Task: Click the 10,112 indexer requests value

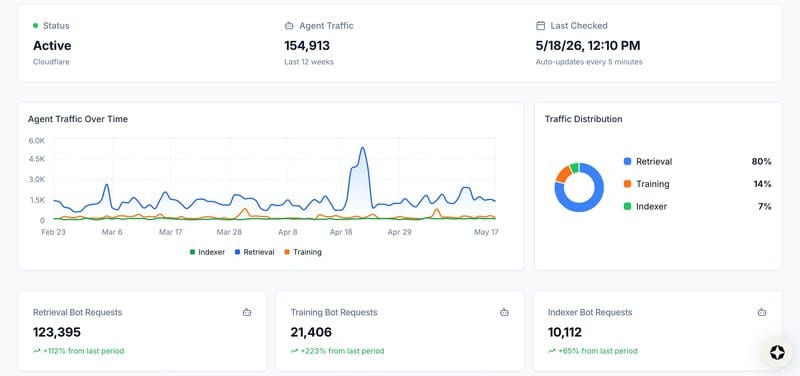Action: (565, 332)
